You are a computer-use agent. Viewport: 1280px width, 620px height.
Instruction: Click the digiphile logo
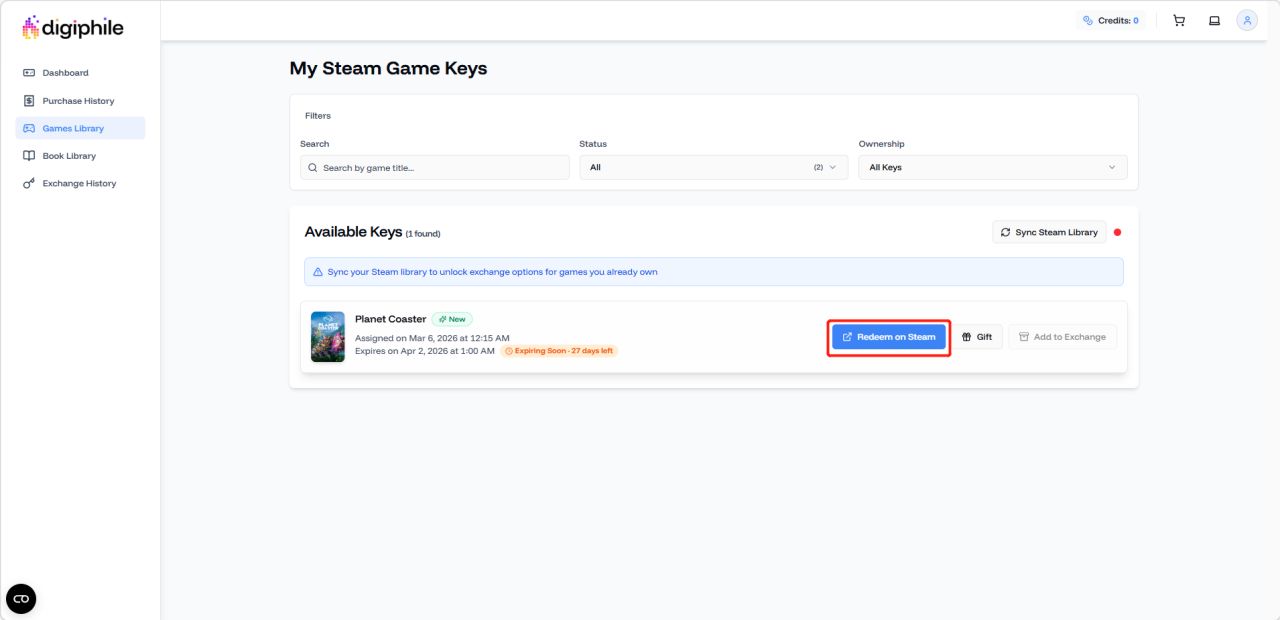click(x=72, y=28)
